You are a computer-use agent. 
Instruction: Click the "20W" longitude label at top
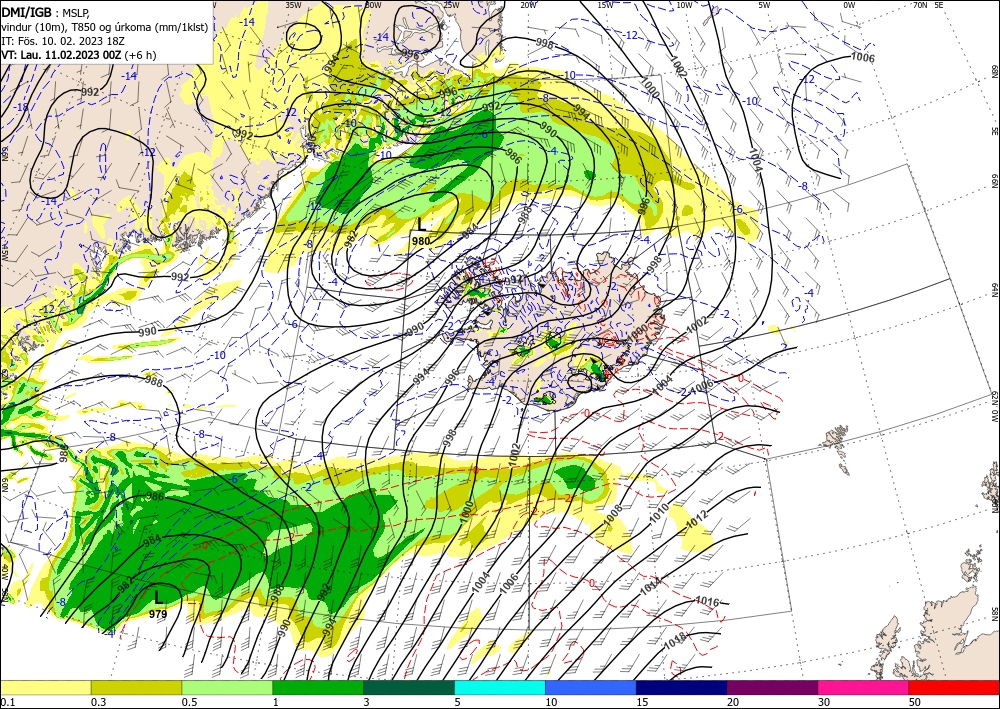[x=527, y=5]
